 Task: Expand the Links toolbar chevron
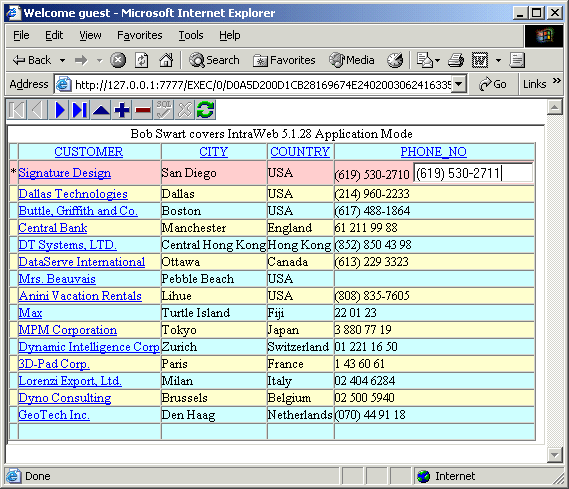pos(556,81)
